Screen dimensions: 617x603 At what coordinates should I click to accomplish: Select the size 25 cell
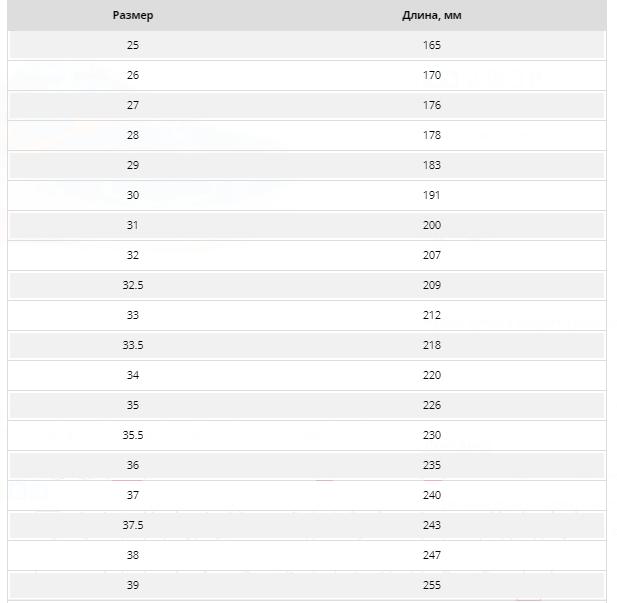(133, 45)
